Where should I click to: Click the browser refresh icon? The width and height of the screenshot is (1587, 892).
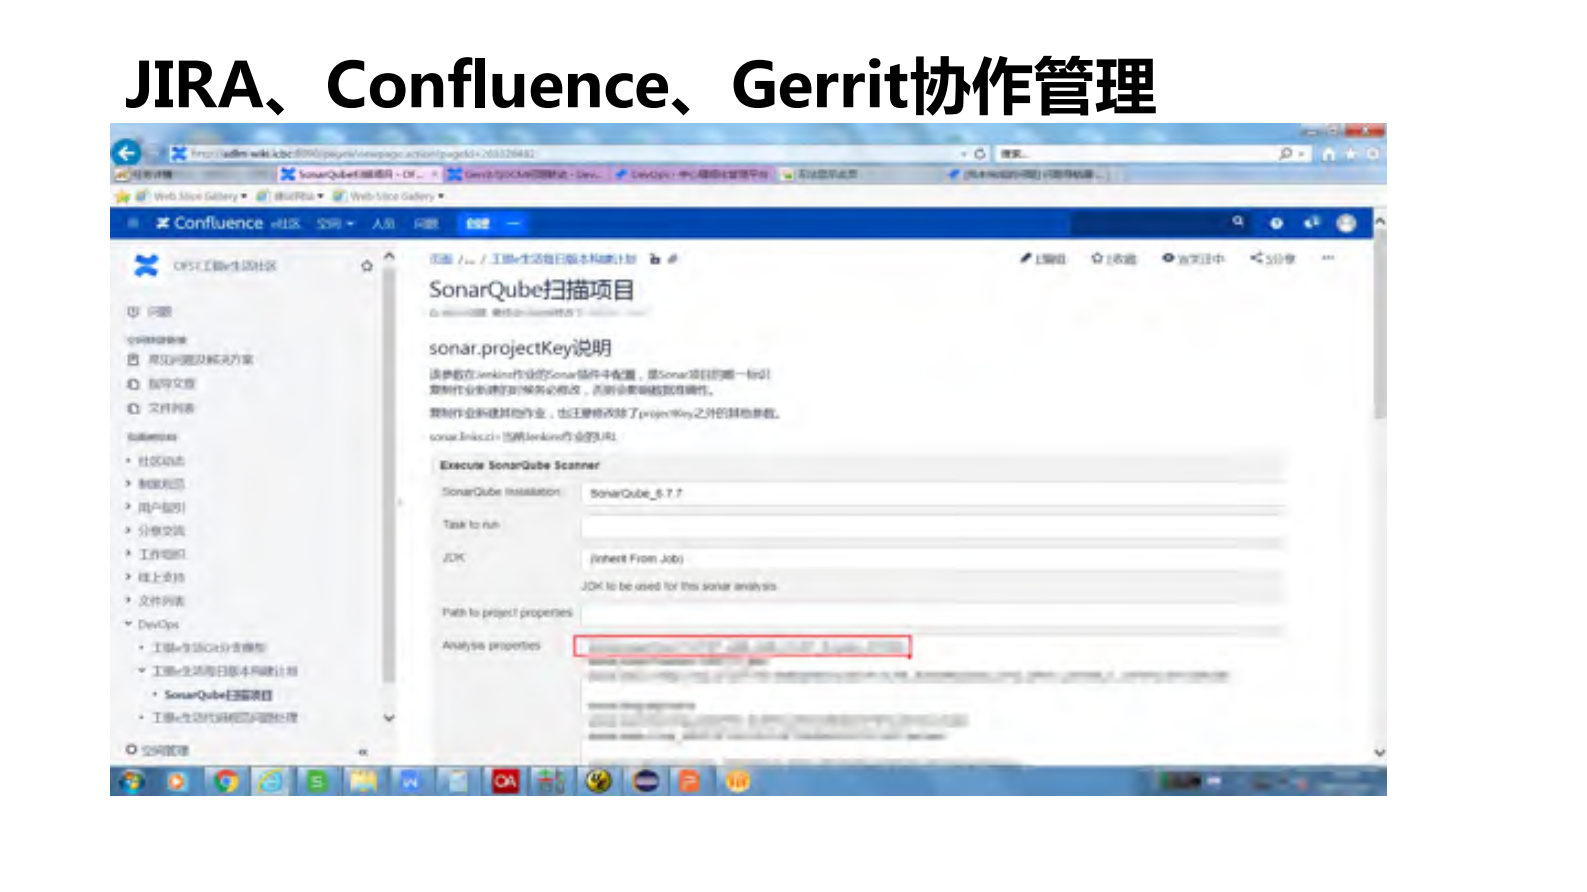point(980,154)
